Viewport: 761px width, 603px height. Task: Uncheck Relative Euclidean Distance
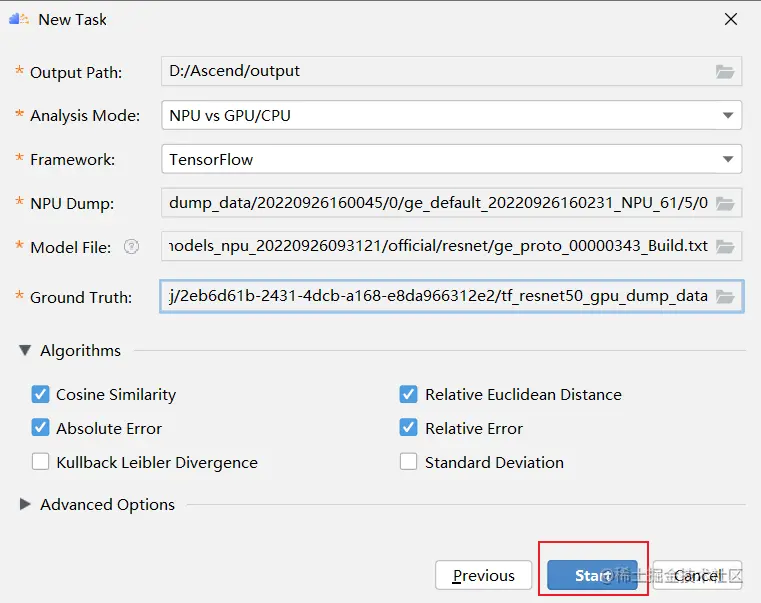click(x=409, y=394)
